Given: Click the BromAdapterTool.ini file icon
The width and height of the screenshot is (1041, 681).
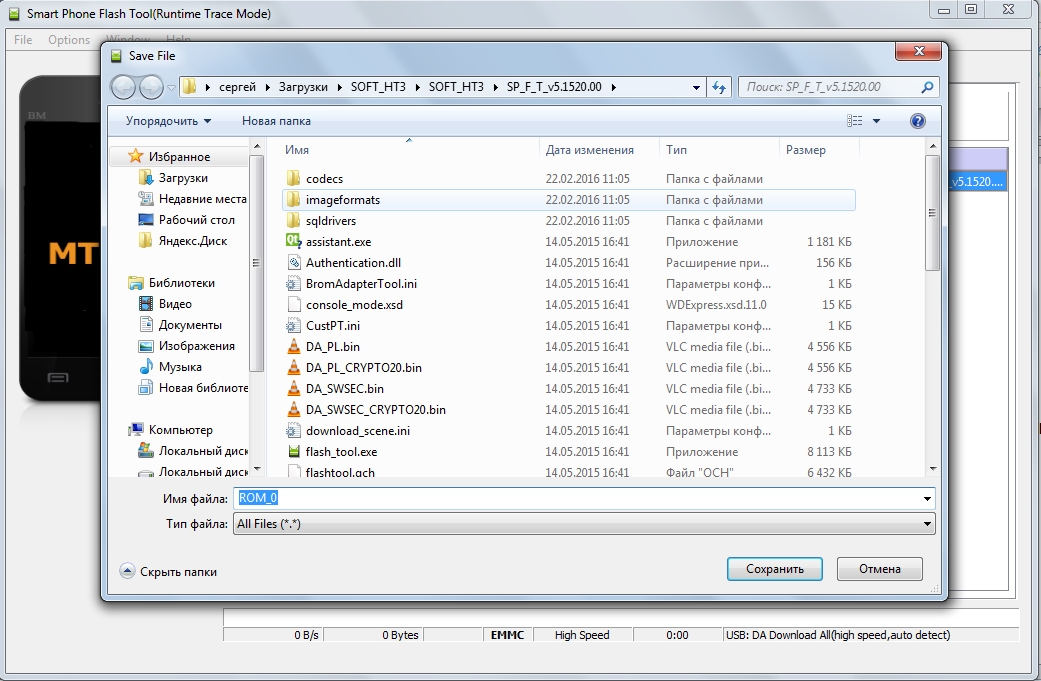Looking at the screenshot, I should 293,283.
